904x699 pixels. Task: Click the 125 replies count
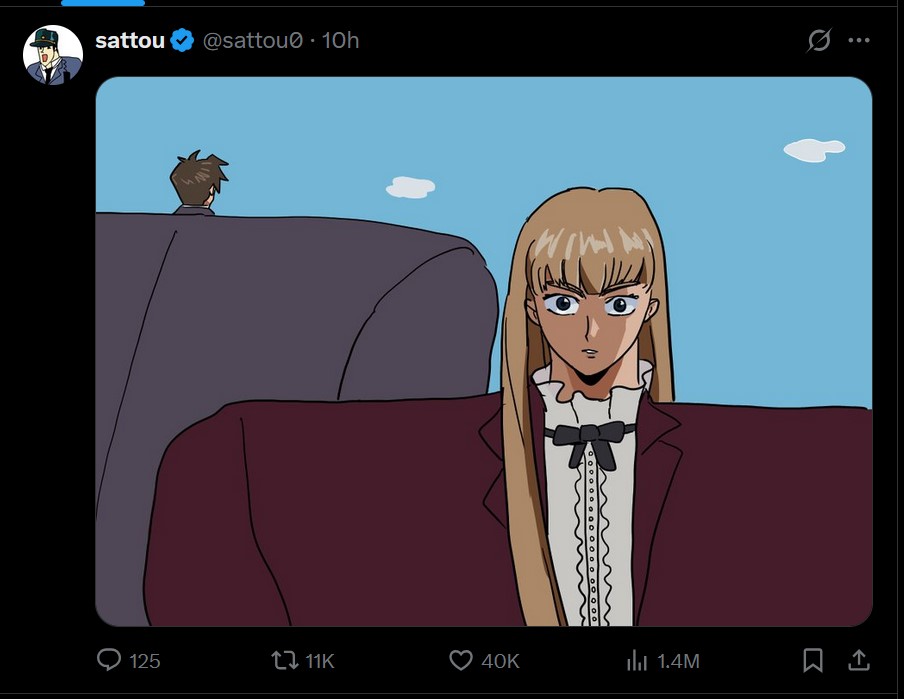point(145,661)
